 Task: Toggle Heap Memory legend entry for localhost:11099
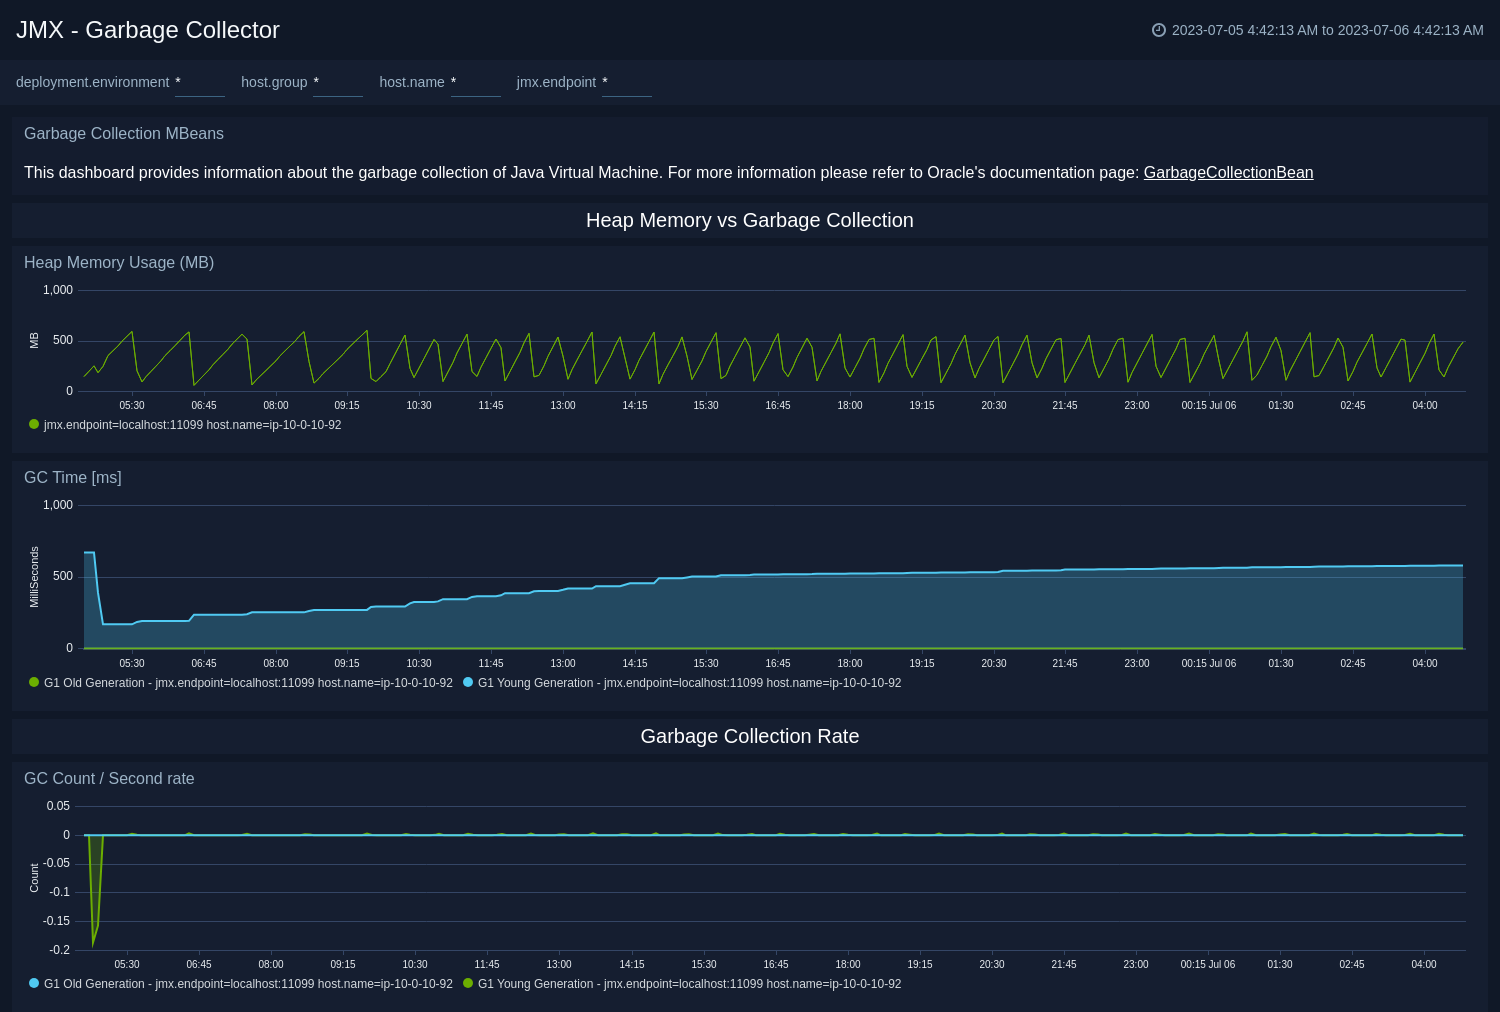tap(185, 425)
